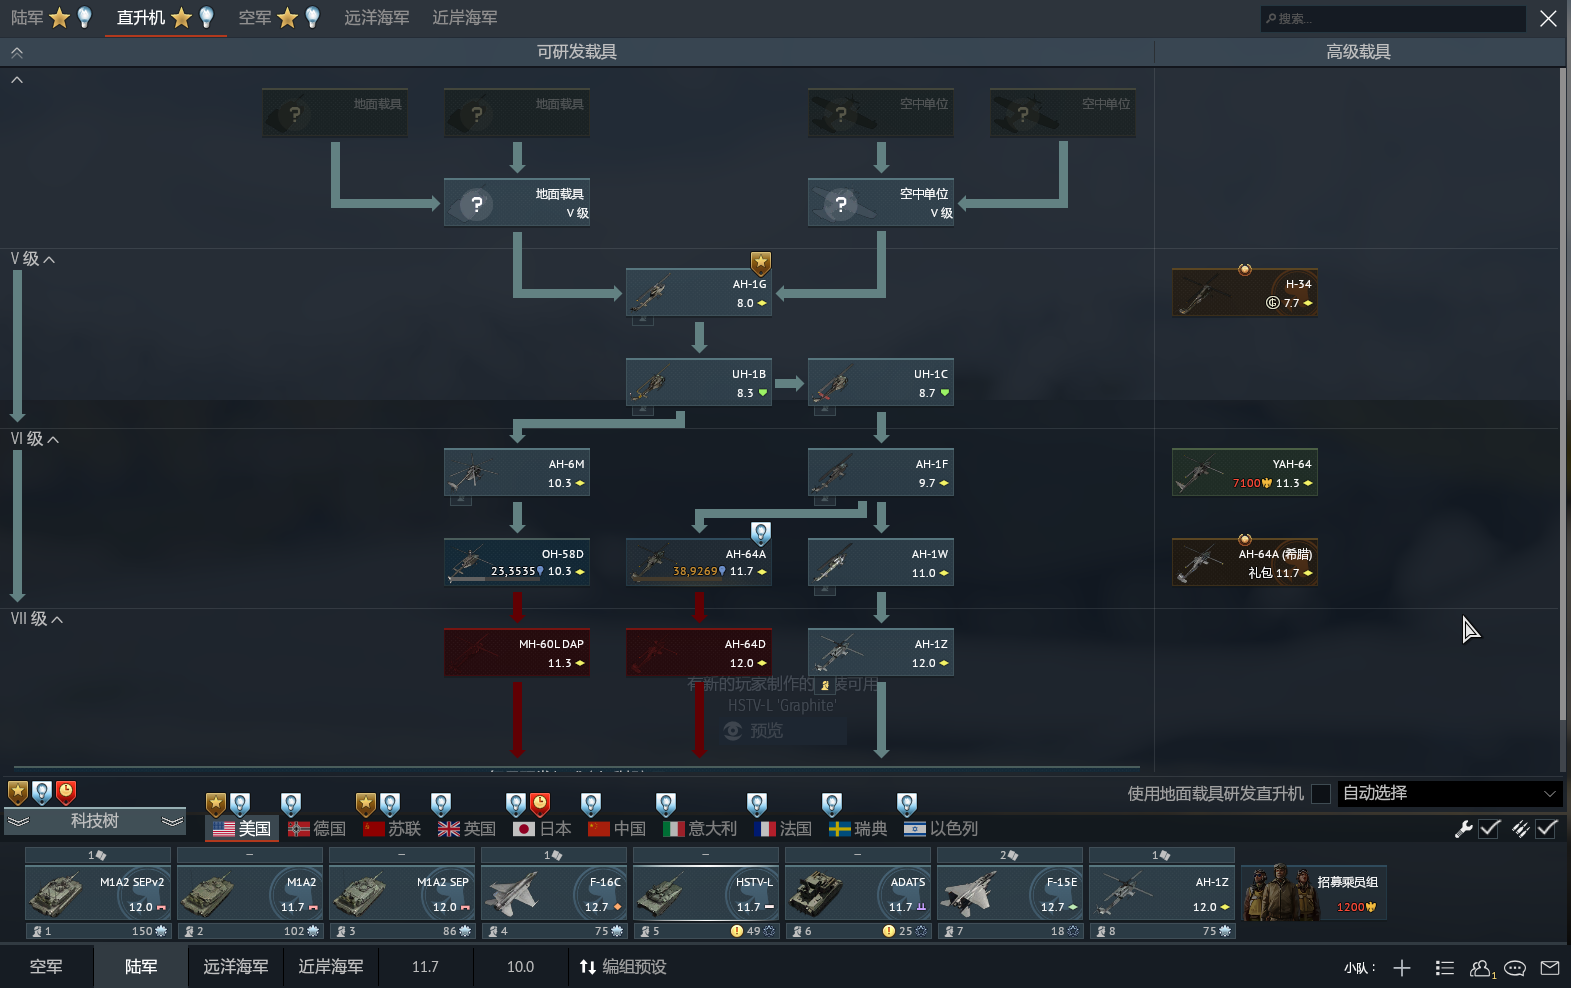This screenshot has height=988, width=1571.
Task: Collapse all ranks double-chevron icon
Action: point(16,52)
